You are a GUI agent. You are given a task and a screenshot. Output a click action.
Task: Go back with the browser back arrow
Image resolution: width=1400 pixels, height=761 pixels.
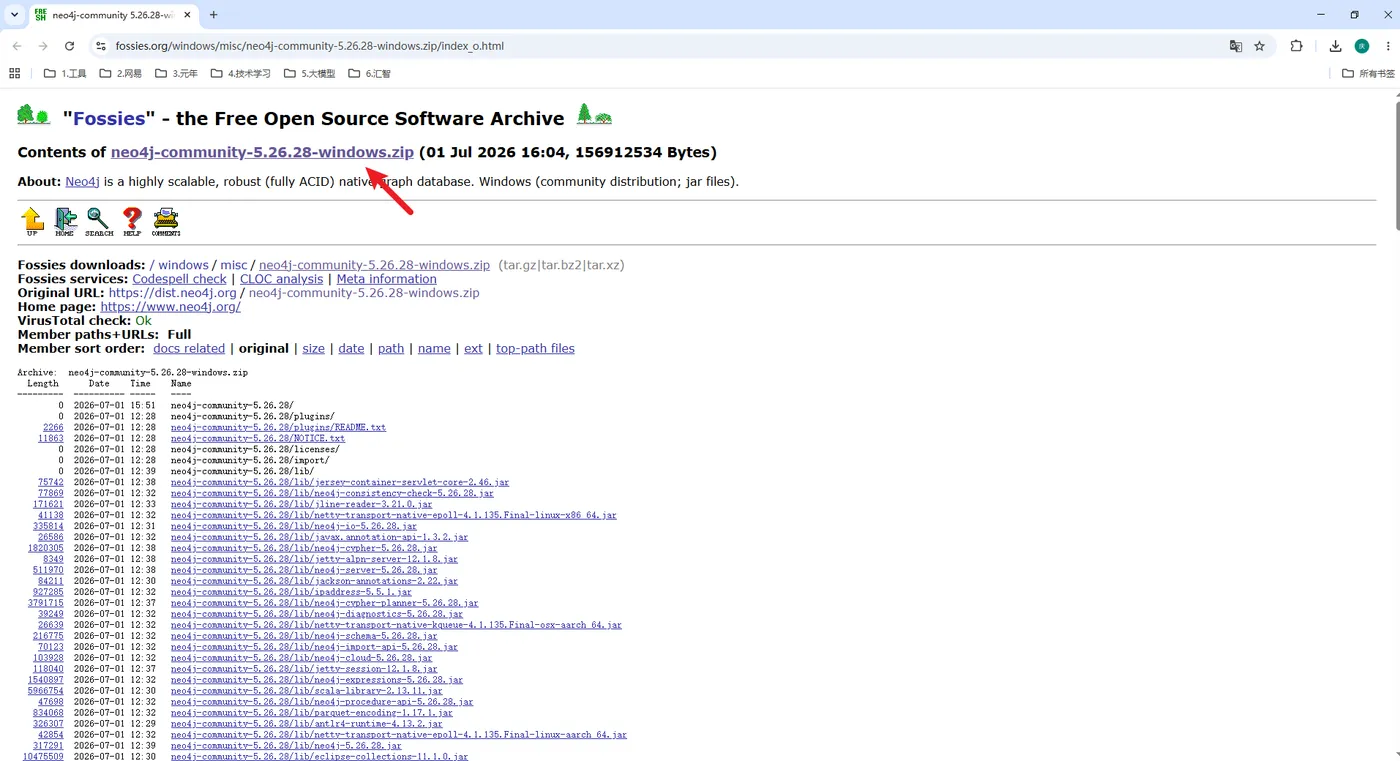[x=17, y=46]
